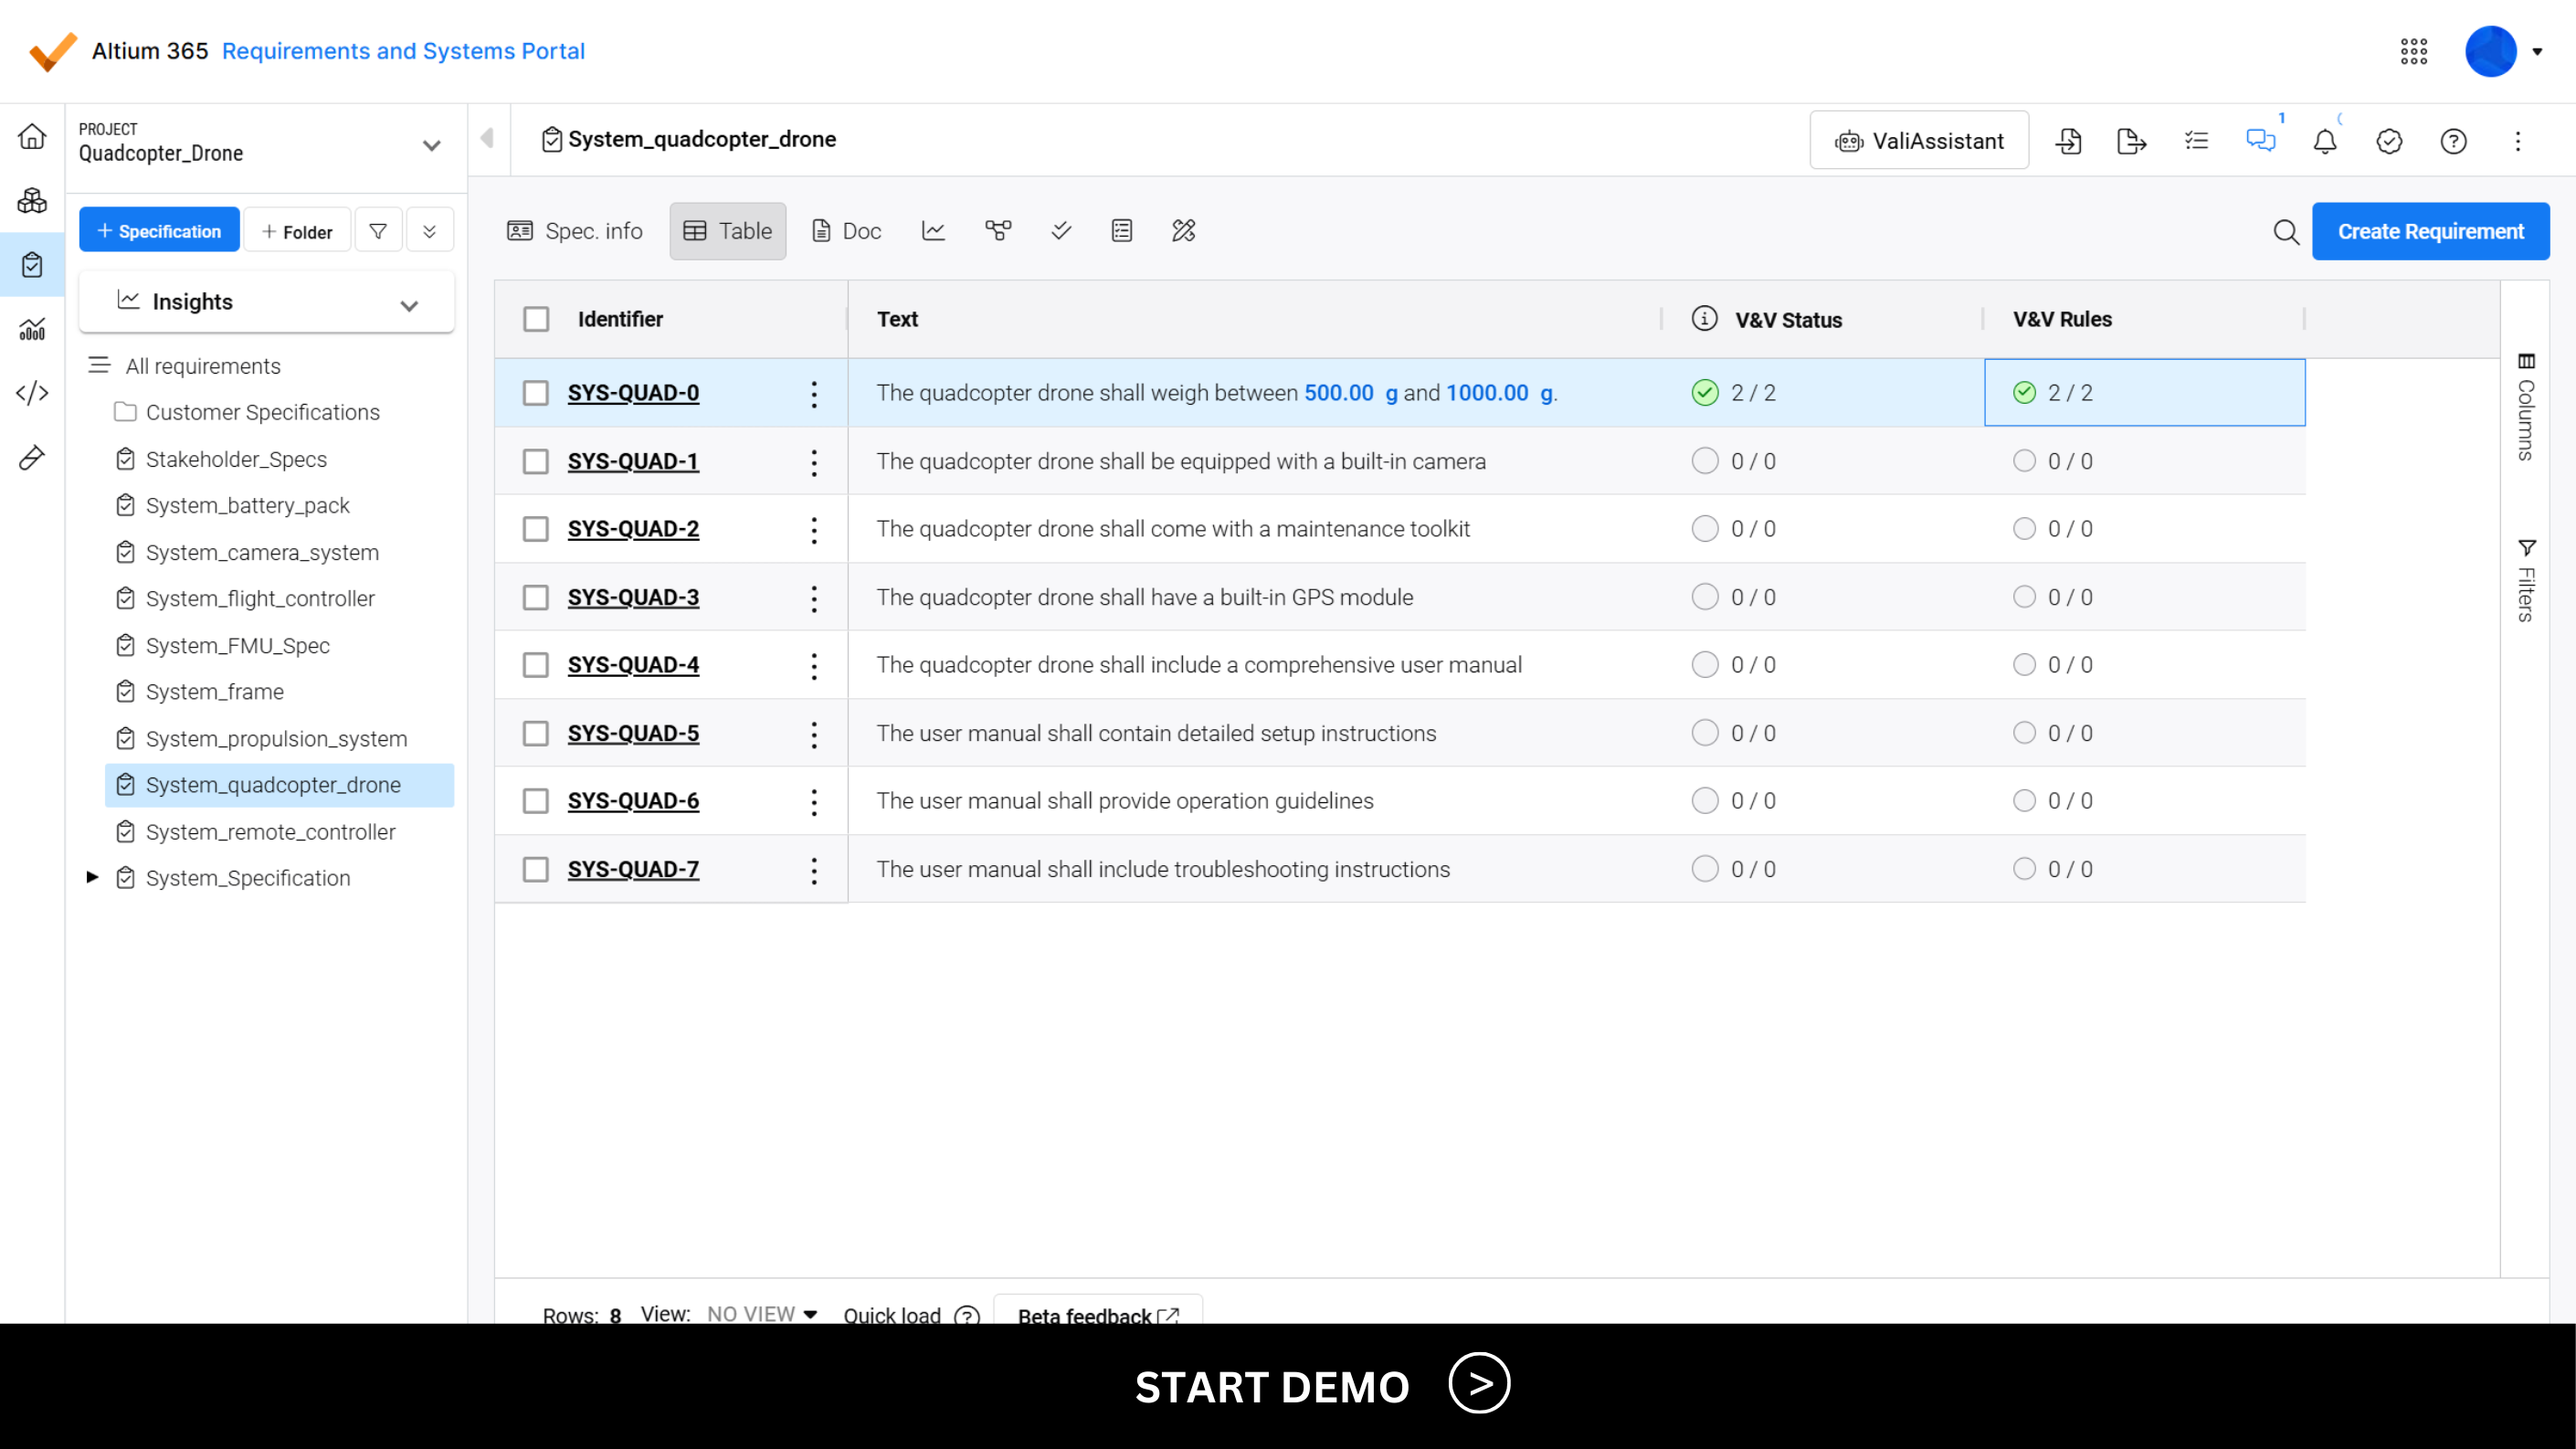Expand the Insights dropdown panel

click(x=409, y=304)
